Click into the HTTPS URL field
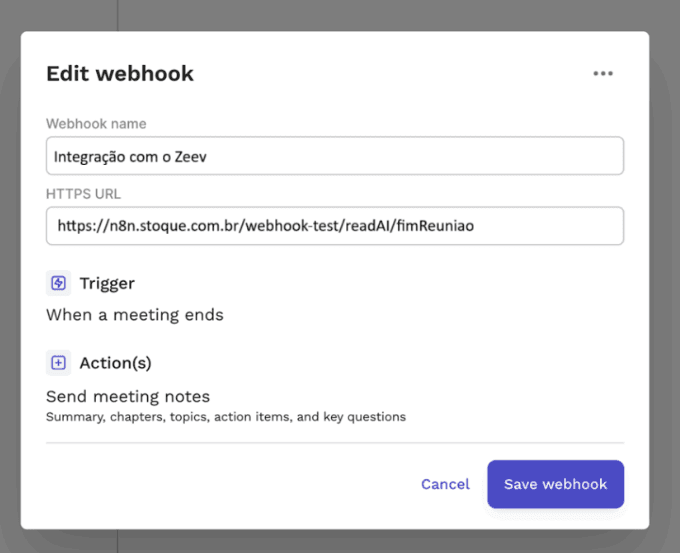The width and height of the screenshot is (680, 553). (x=334, y=226)
